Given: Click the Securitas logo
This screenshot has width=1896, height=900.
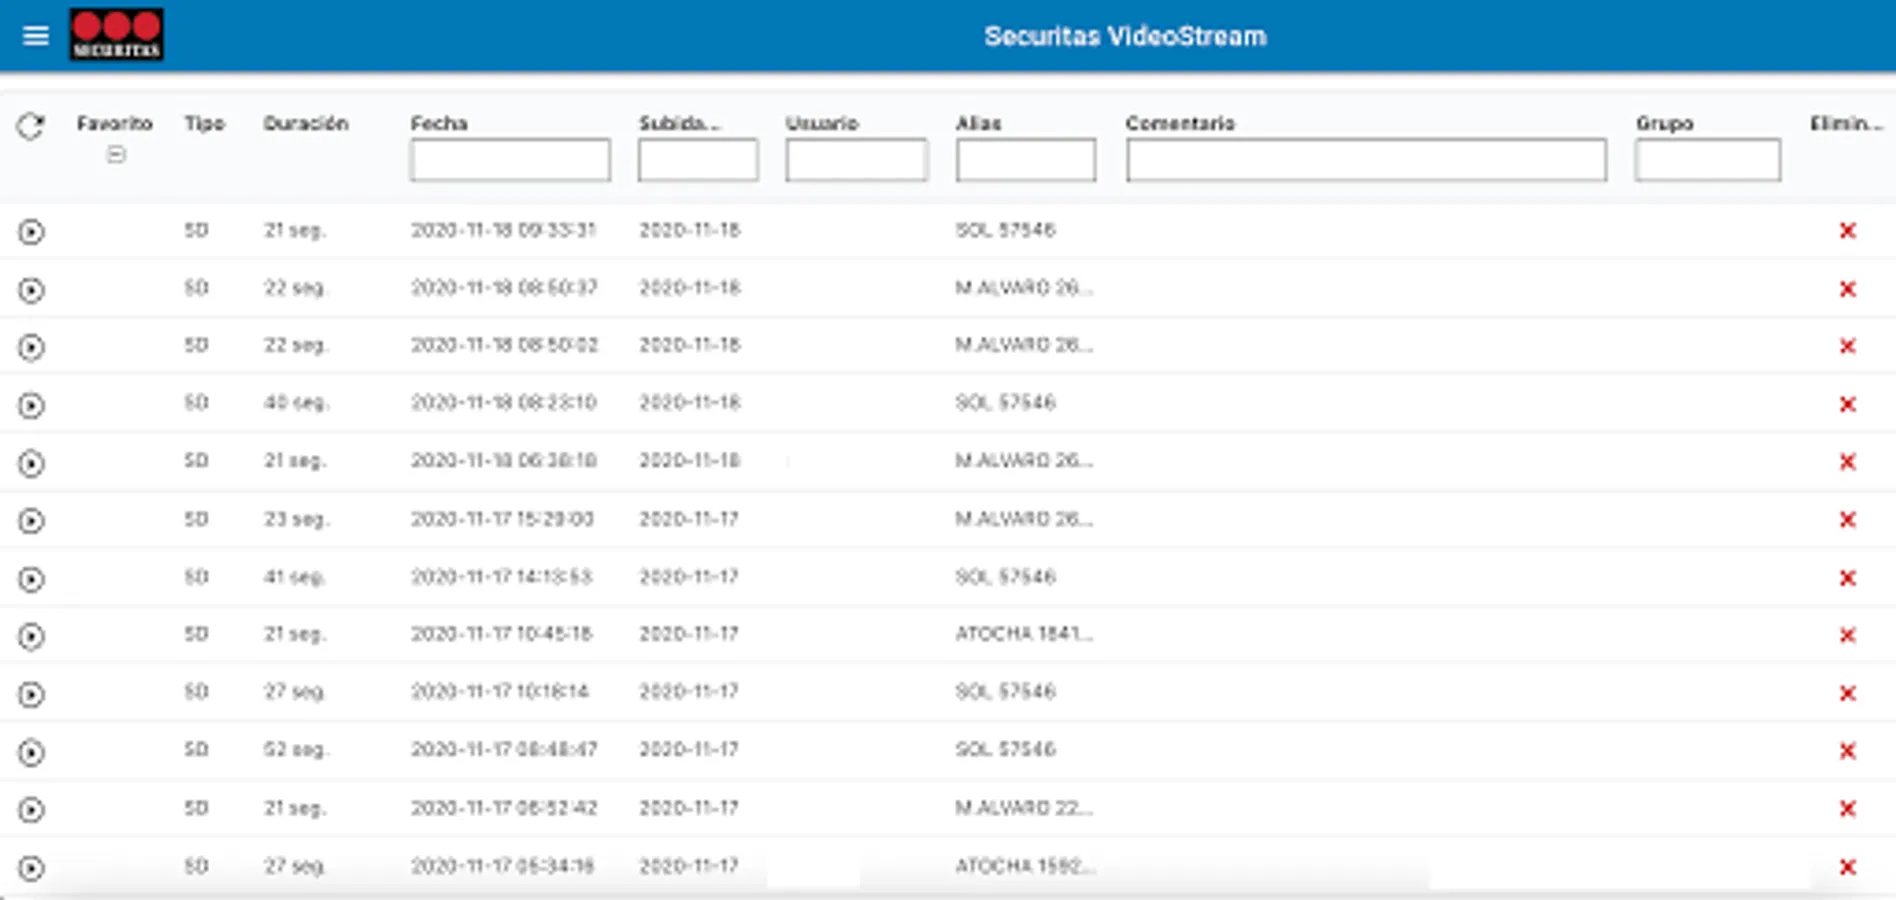Looking at the screenshot, I should point(115,31).
